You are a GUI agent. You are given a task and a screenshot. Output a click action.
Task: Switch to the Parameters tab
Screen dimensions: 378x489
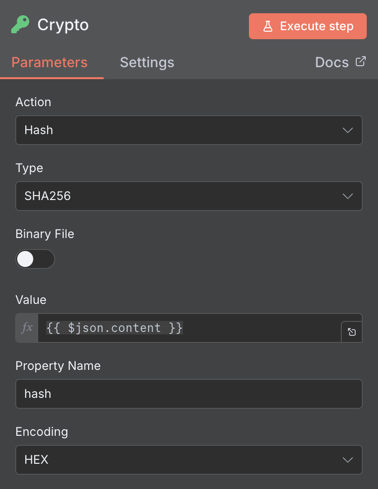(x=49, y=62)
